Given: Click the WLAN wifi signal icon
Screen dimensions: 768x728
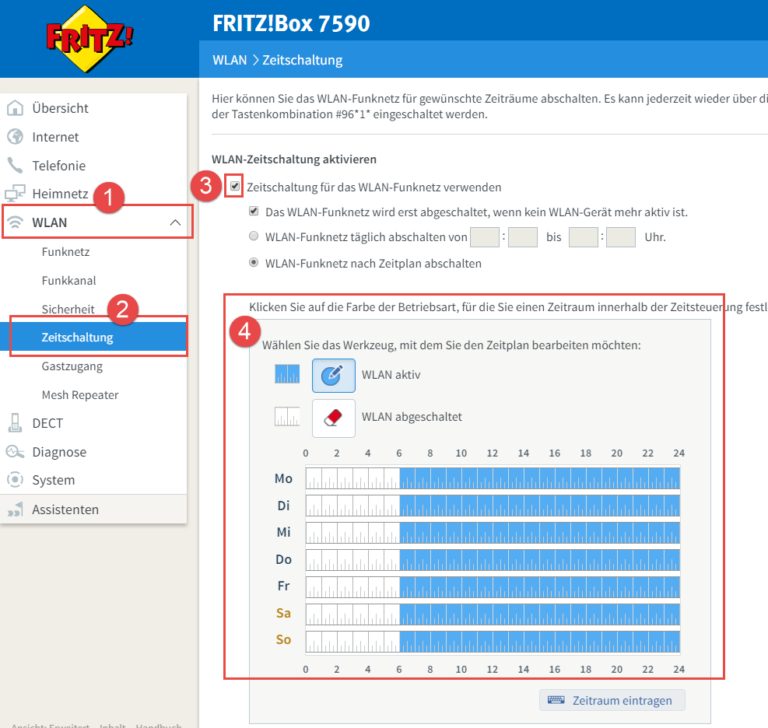Looking at the screenshot, I should point(15,222).
